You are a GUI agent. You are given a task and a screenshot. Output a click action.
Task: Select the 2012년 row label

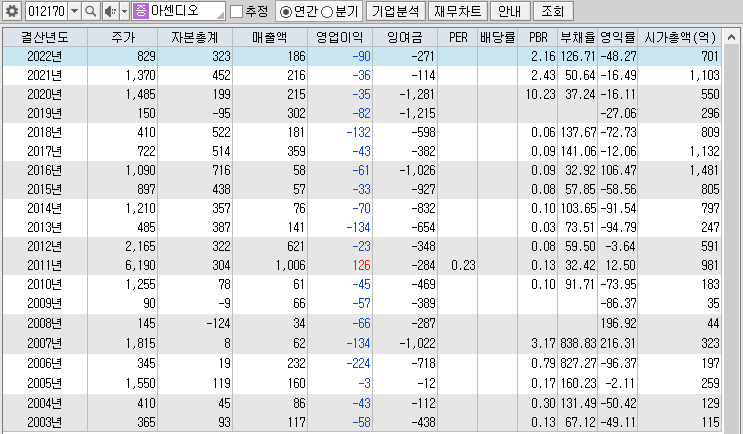click(x=45, y=246)
